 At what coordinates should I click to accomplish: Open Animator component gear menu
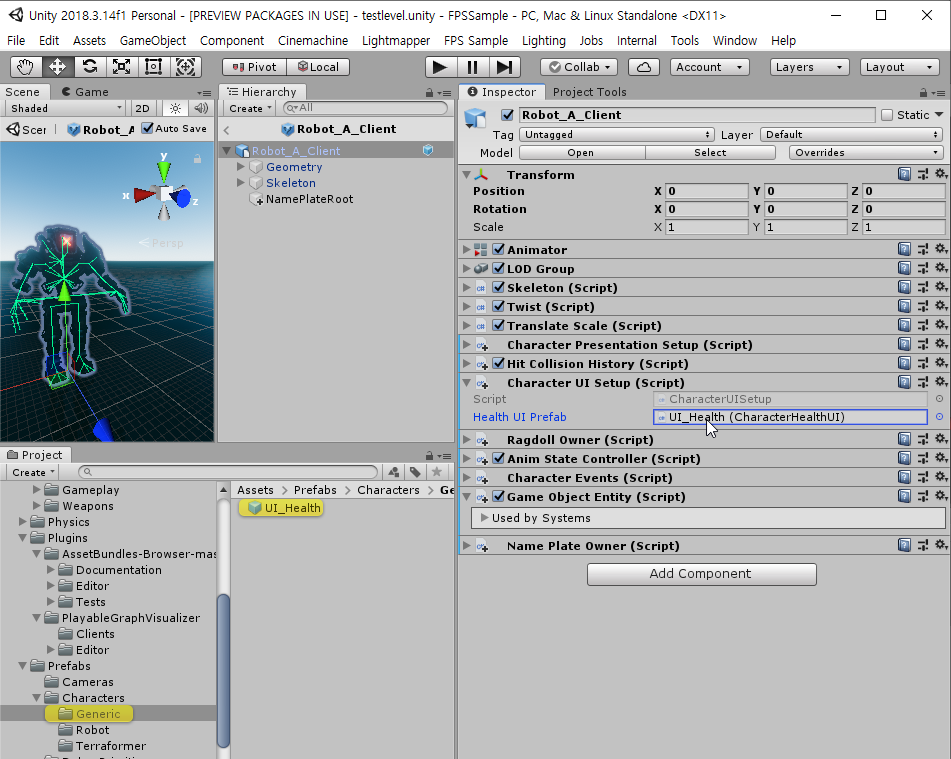[940, 249]
